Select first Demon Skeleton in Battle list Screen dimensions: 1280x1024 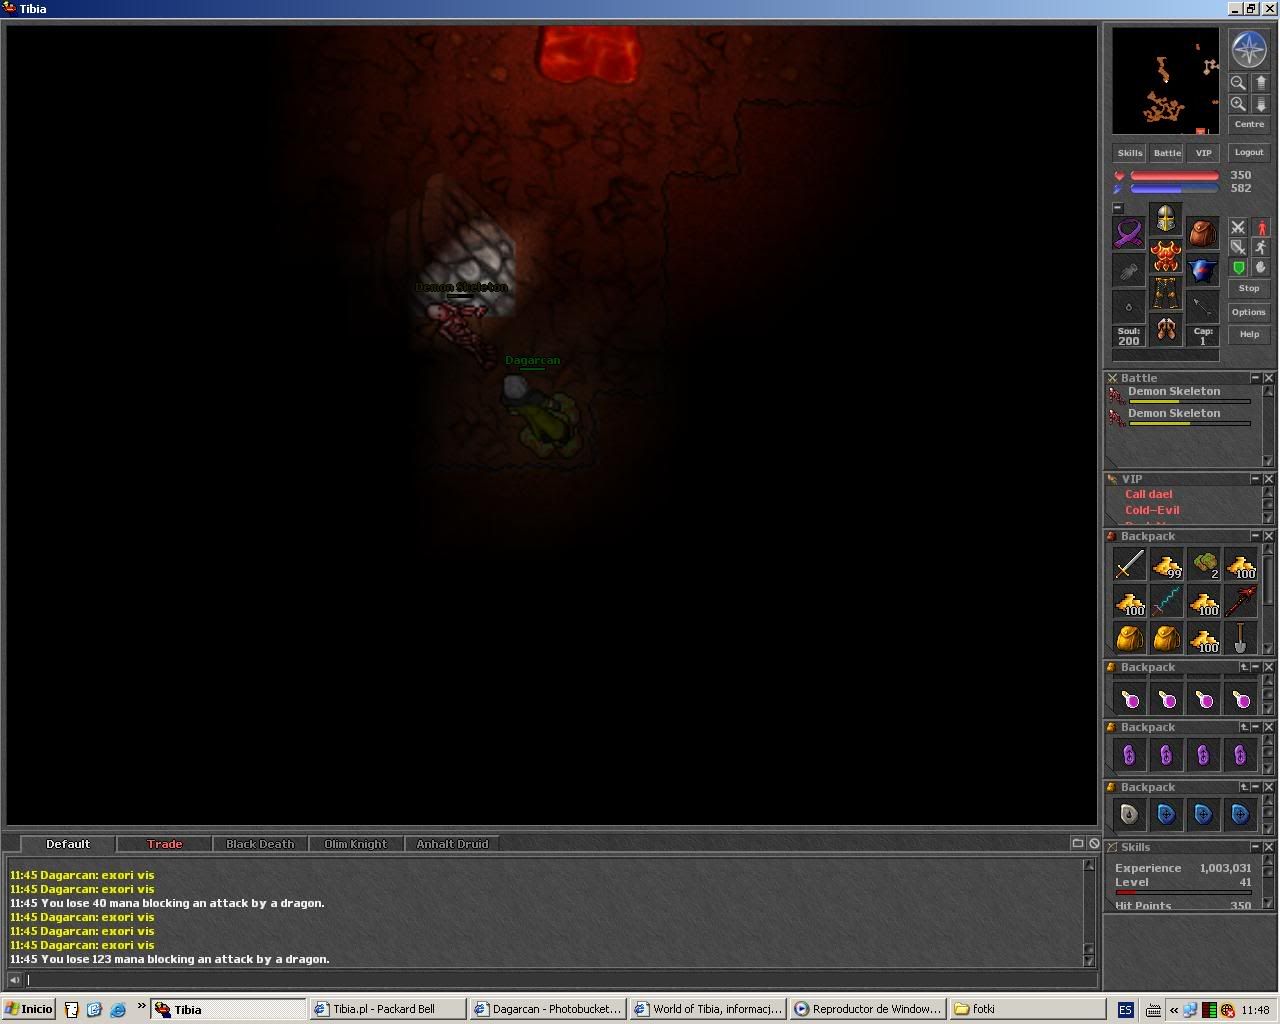(x=1180, y=395)
